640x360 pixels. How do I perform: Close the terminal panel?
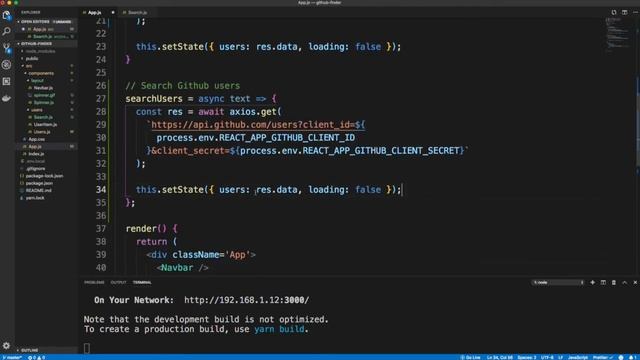(635, 282)
